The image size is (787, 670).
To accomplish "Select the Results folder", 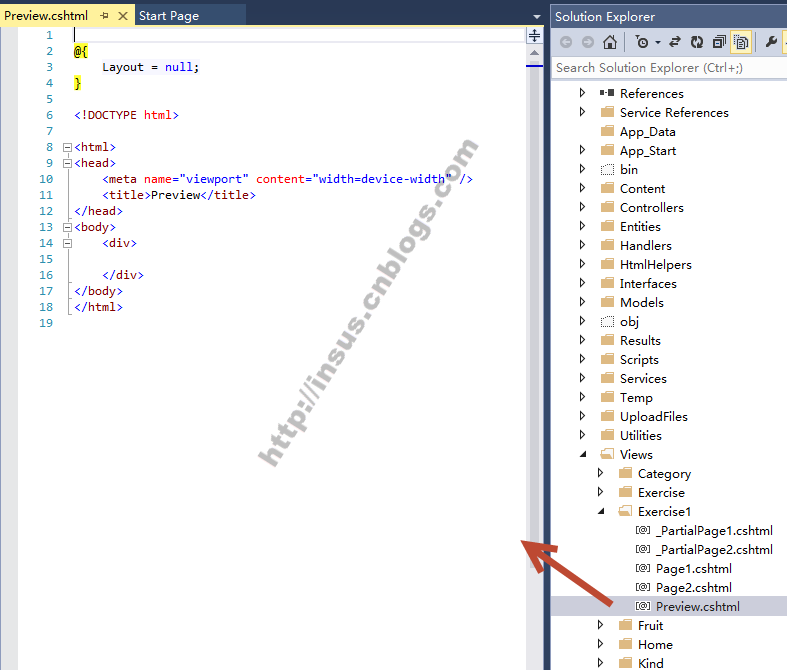I will (x=640, y=341).
